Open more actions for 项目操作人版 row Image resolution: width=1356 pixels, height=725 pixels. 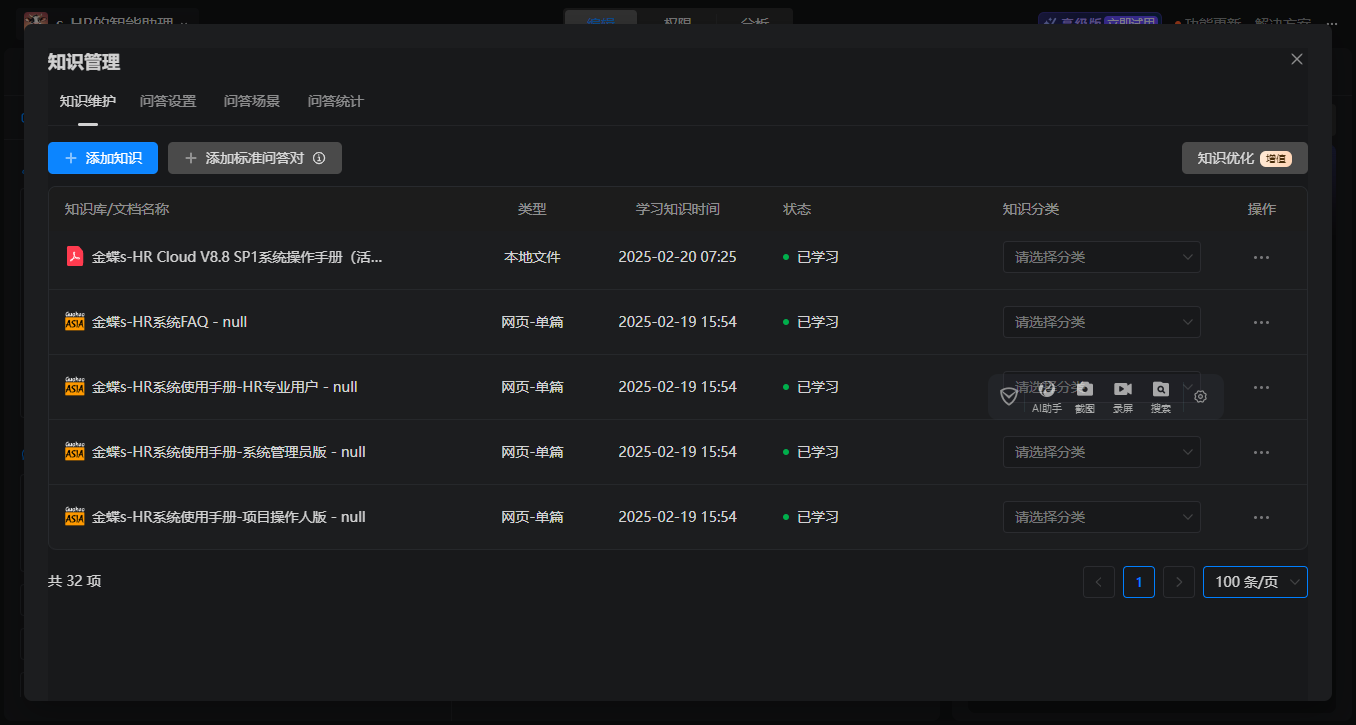pyautogui.click(x=1261, y=517)
